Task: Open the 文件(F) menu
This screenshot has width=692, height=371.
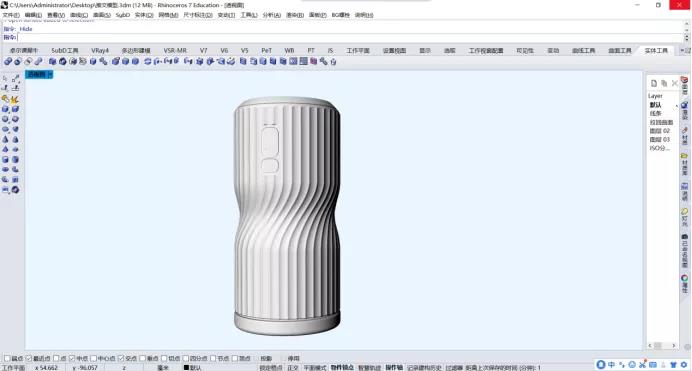Action: point(11,15)
